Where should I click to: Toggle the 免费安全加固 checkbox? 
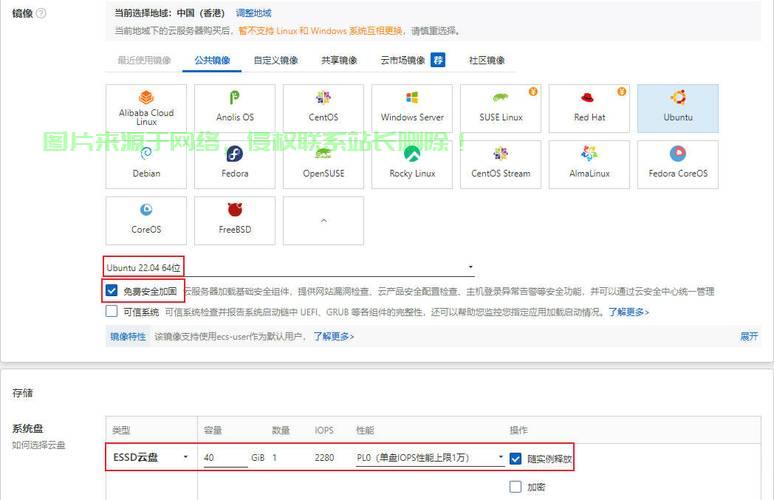click(112, 290)
